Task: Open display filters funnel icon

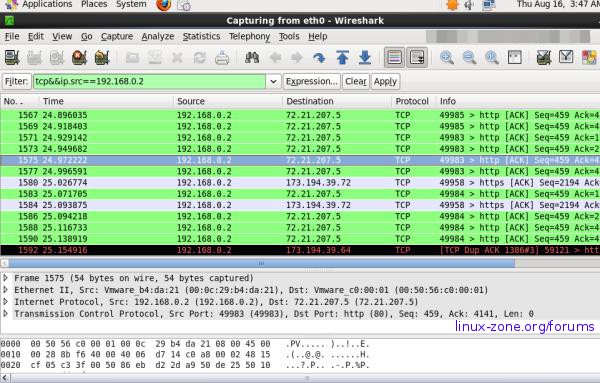Action: click(x=566, y=57)
